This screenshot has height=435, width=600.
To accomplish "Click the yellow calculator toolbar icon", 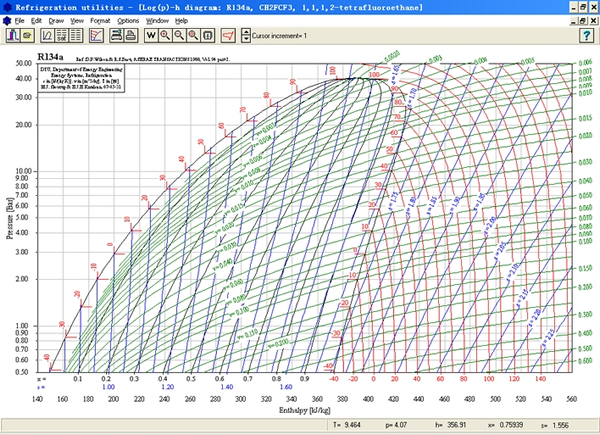I will (x=27, y=36).
